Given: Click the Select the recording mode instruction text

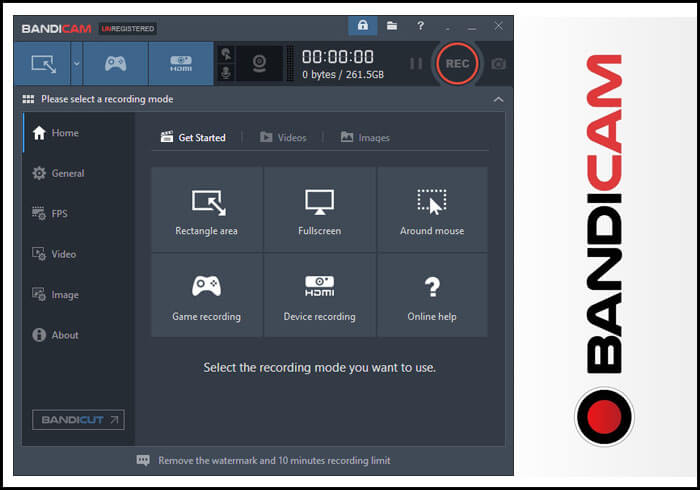Looking at the screenshot, I should coord(320,367).
